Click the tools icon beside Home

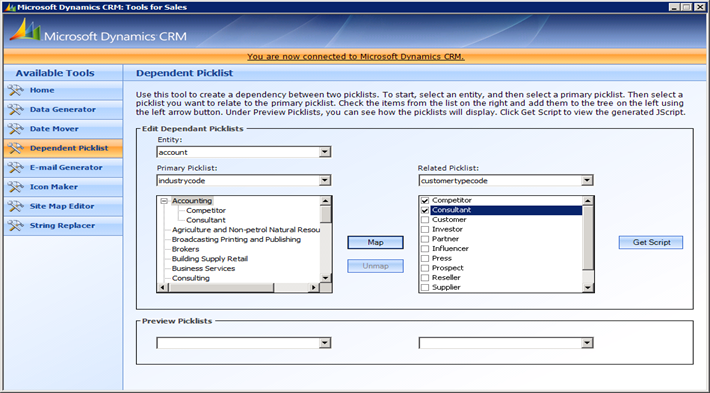[15, 90]
